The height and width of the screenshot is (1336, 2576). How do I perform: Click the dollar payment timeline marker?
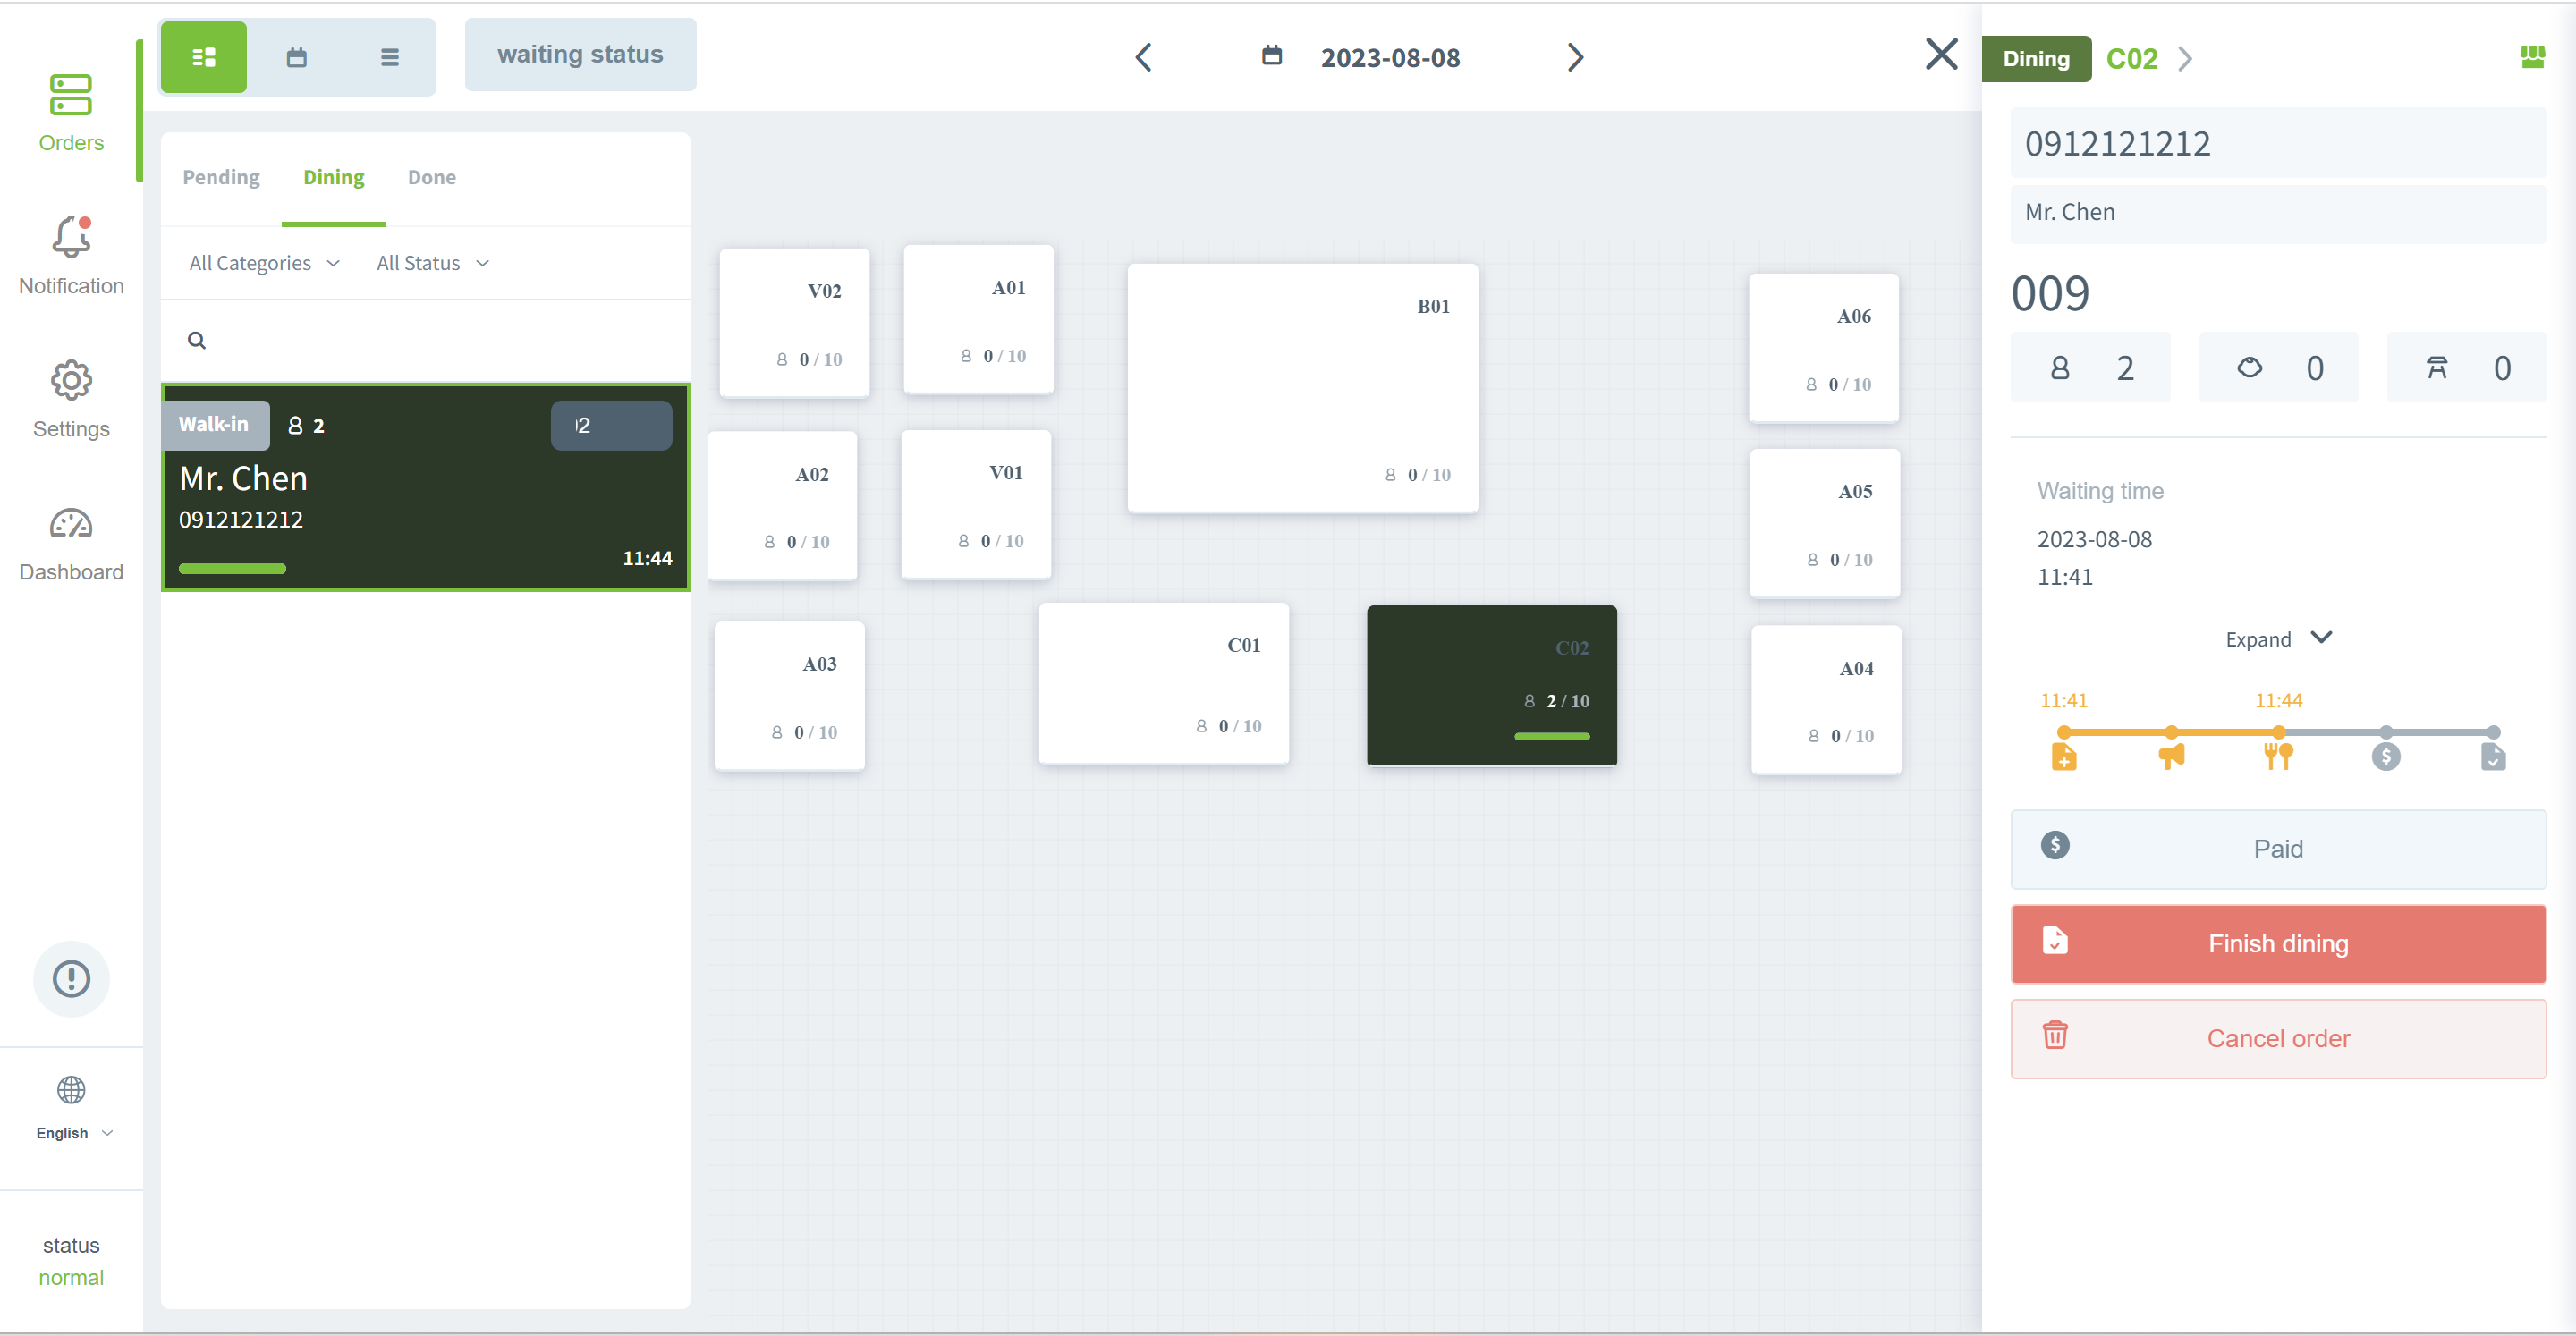(x=2385, y=756)
